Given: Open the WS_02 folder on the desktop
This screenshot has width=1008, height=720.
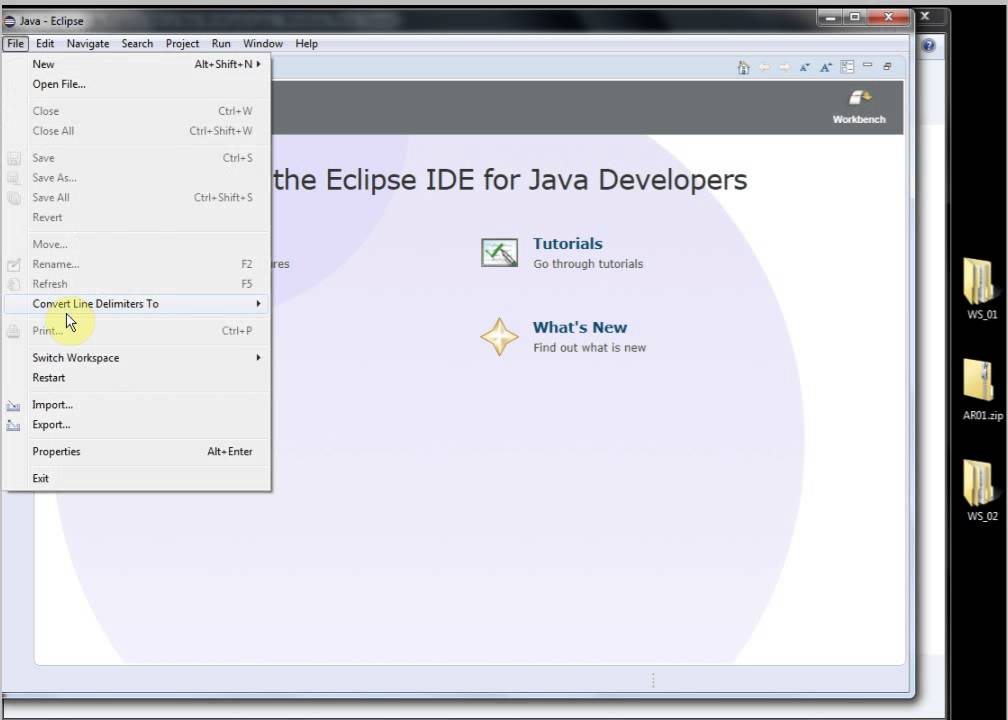Looking at the screenshot, I should [x=982, y=490].
